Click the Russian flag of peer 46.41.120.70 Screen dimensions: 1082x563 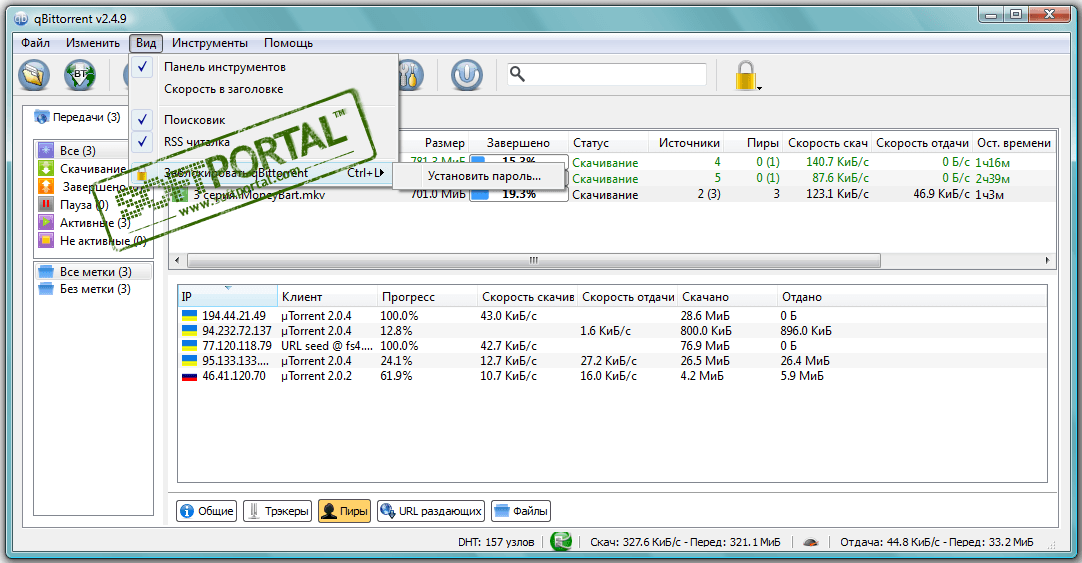coord(189,376)
